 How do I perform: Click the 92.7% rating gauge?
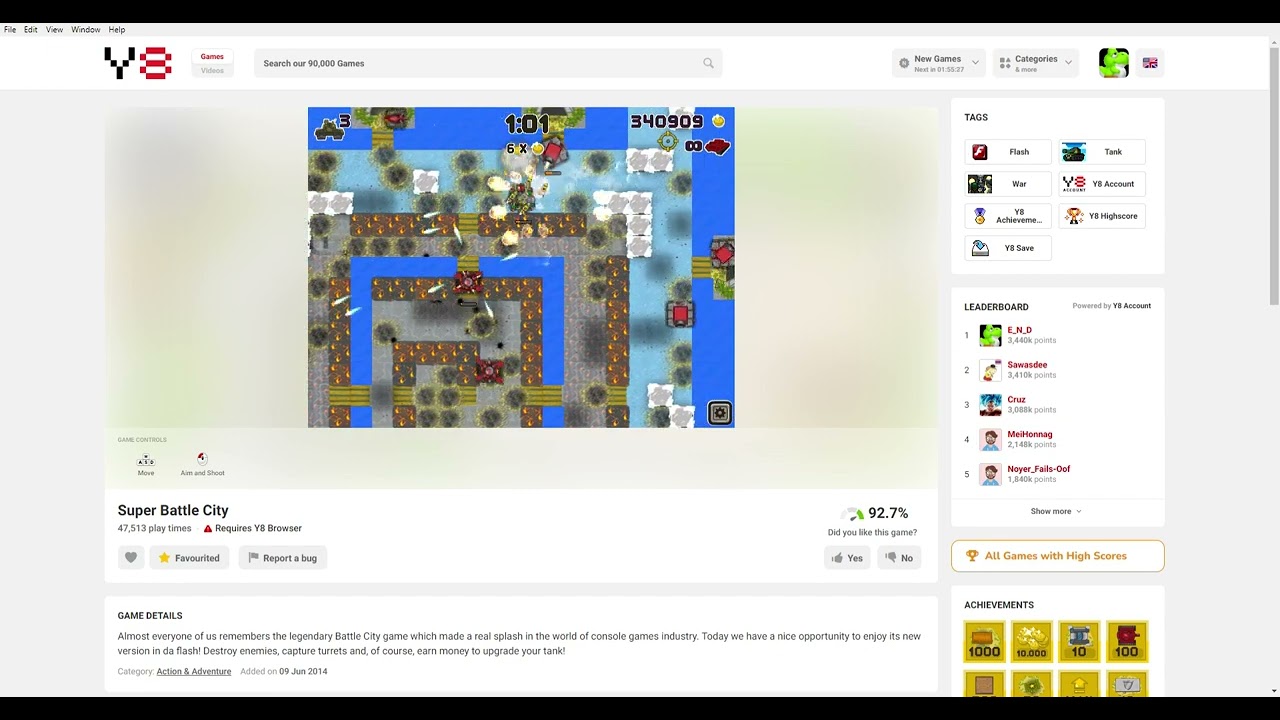click(x=852, y=514)
